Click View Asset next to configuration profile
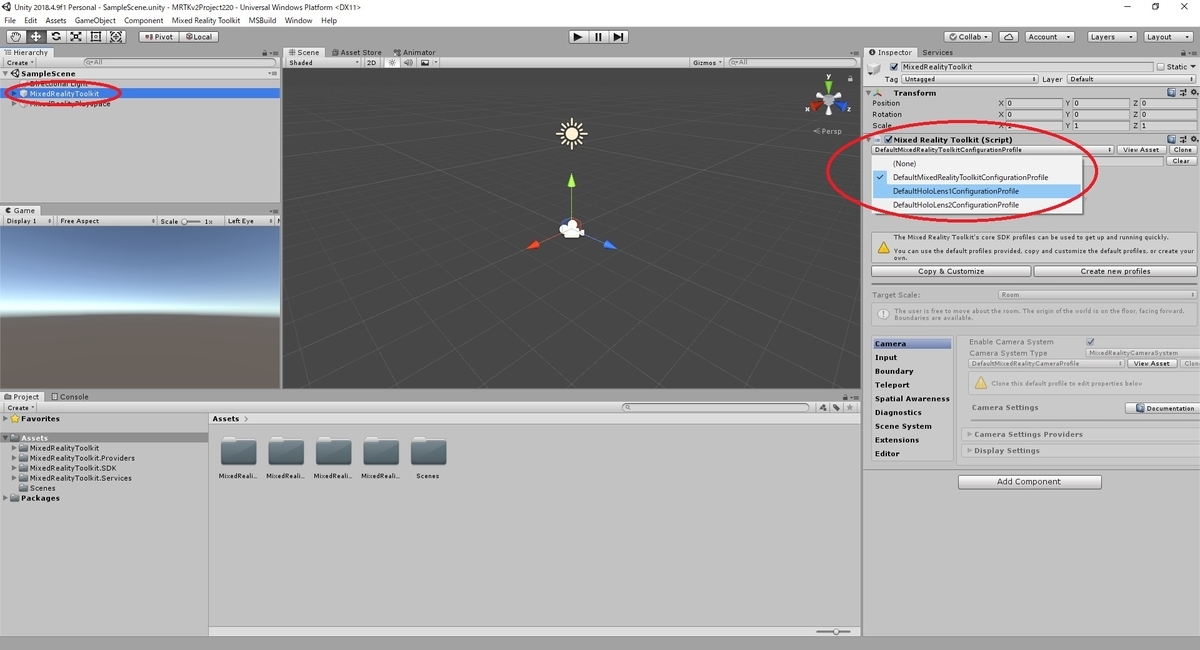The height and width of the screenshot is (650, 1200). coord(1141,149)
